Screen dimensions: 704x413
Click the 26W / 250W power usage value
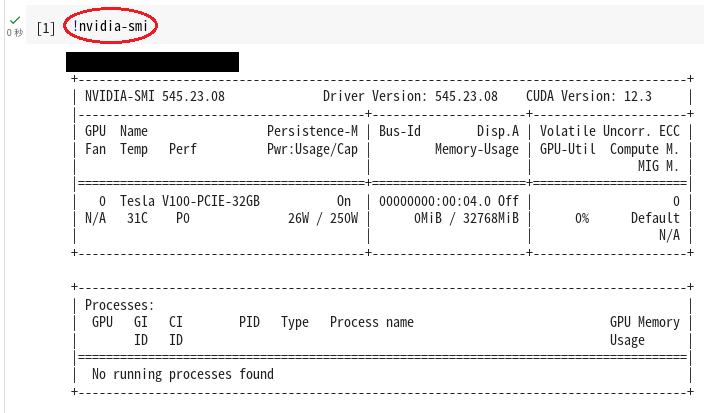pyautogui.click(x=323, y=218)
